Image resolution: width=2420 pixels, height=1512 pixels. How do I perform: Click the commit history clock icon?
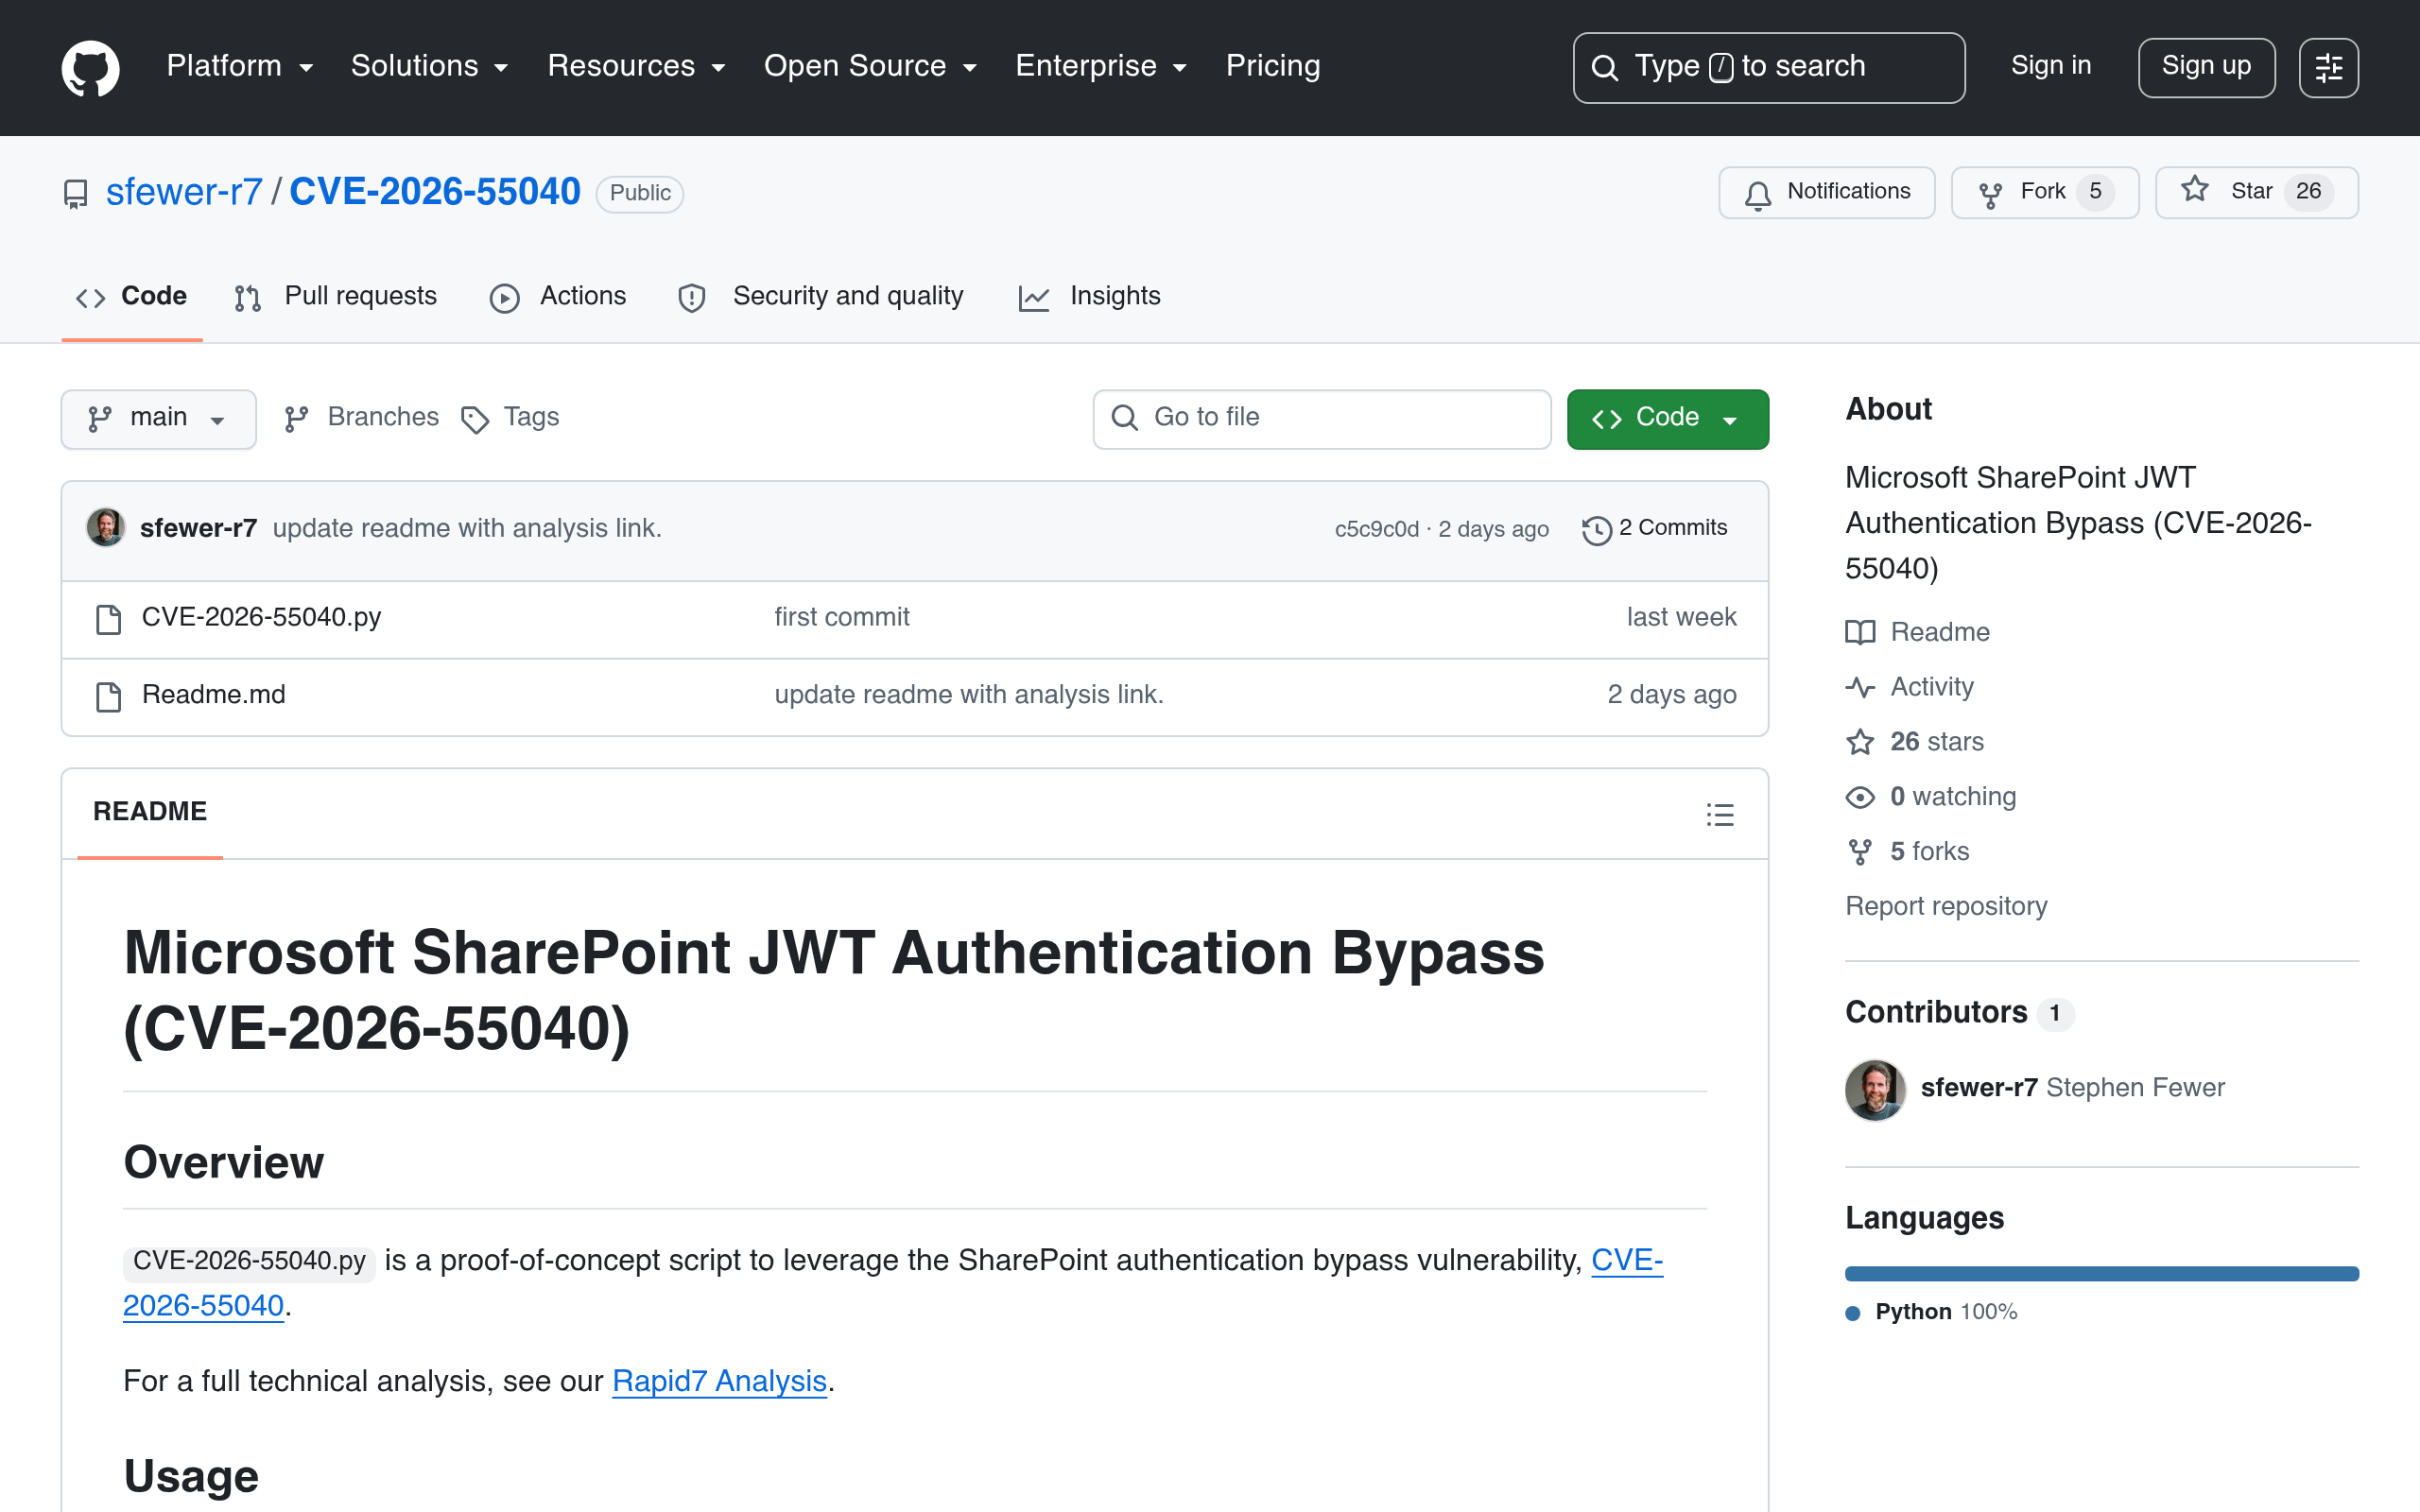point(1596,529)
